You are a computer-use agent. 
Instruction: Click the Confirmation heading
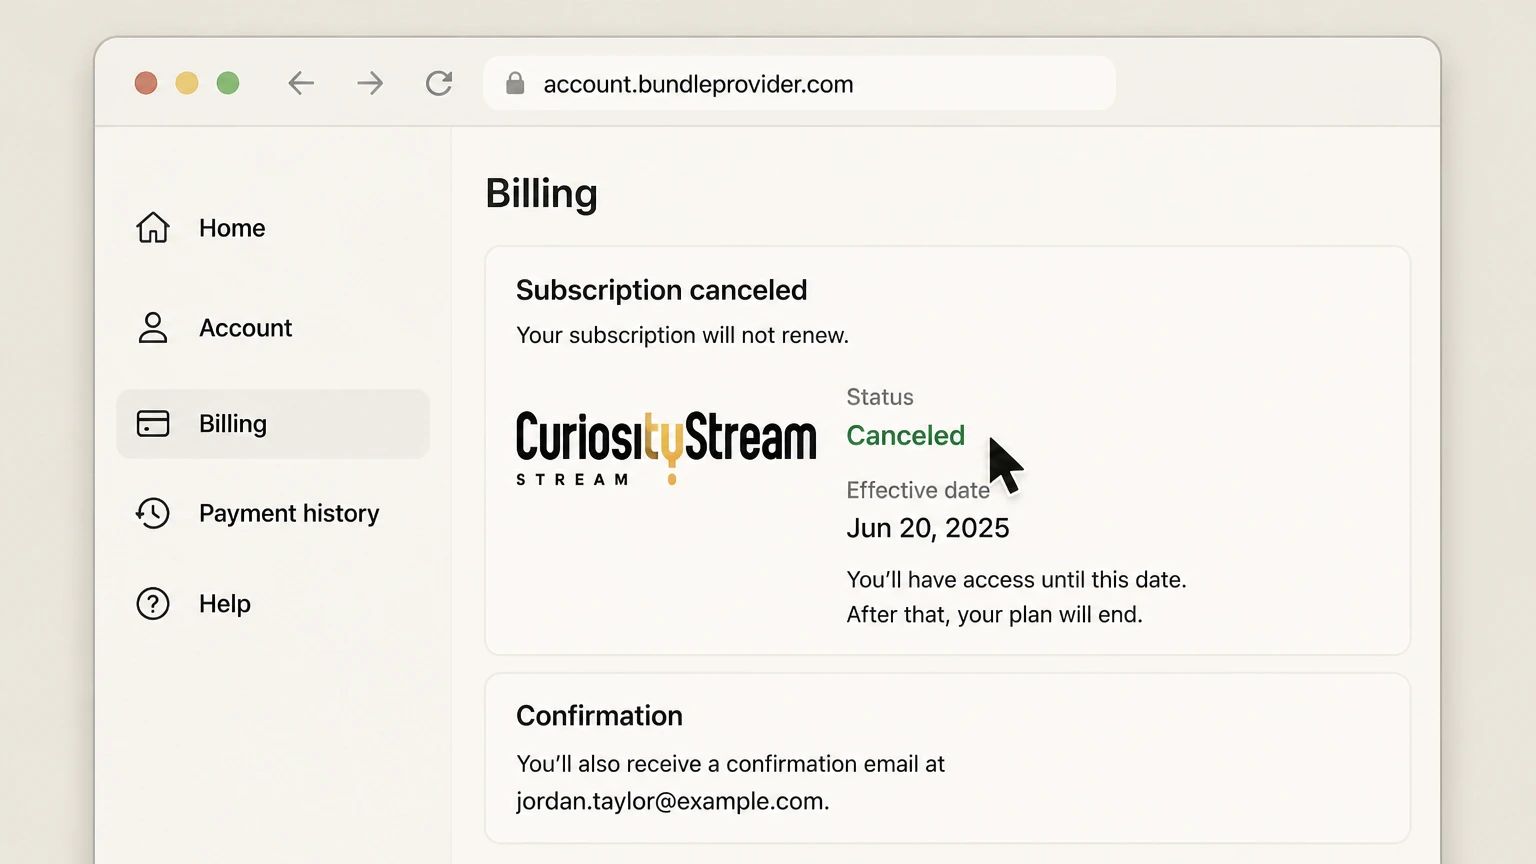pyautogui.click(x=599, y=716)
